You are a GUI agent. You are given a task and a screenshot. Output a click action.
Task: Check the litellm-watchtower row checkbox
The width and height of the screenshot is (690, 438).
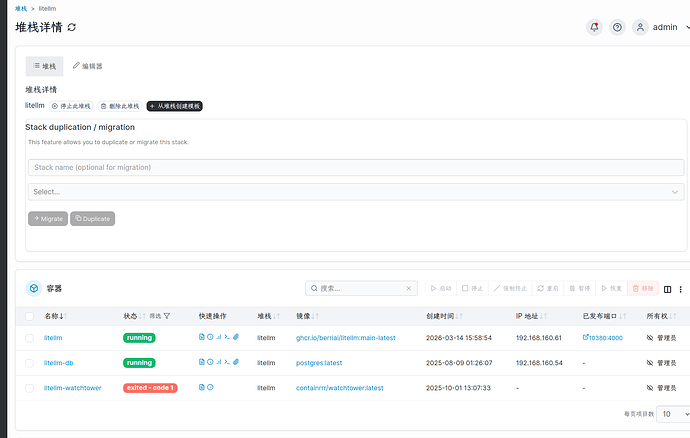click(x=29, y=388)
